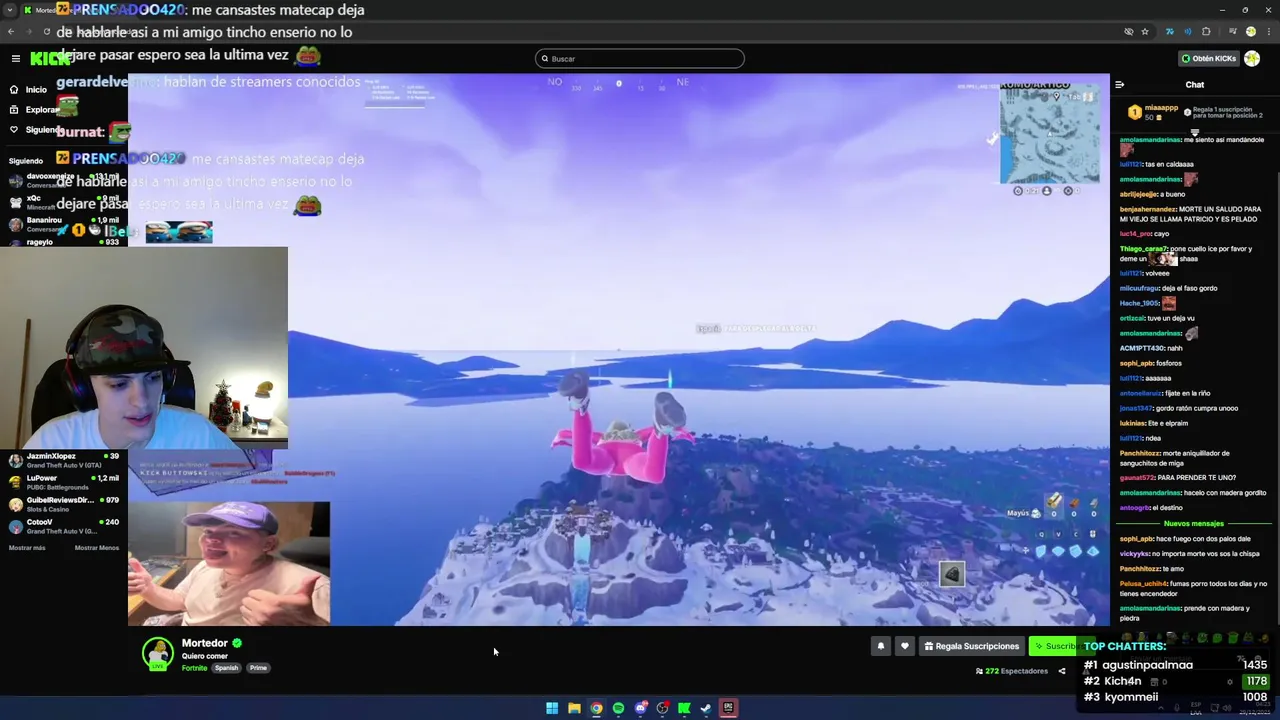1280x720 pixels.
Task: Follow the channel with the heart icon
Action: [x=905, y=646]
